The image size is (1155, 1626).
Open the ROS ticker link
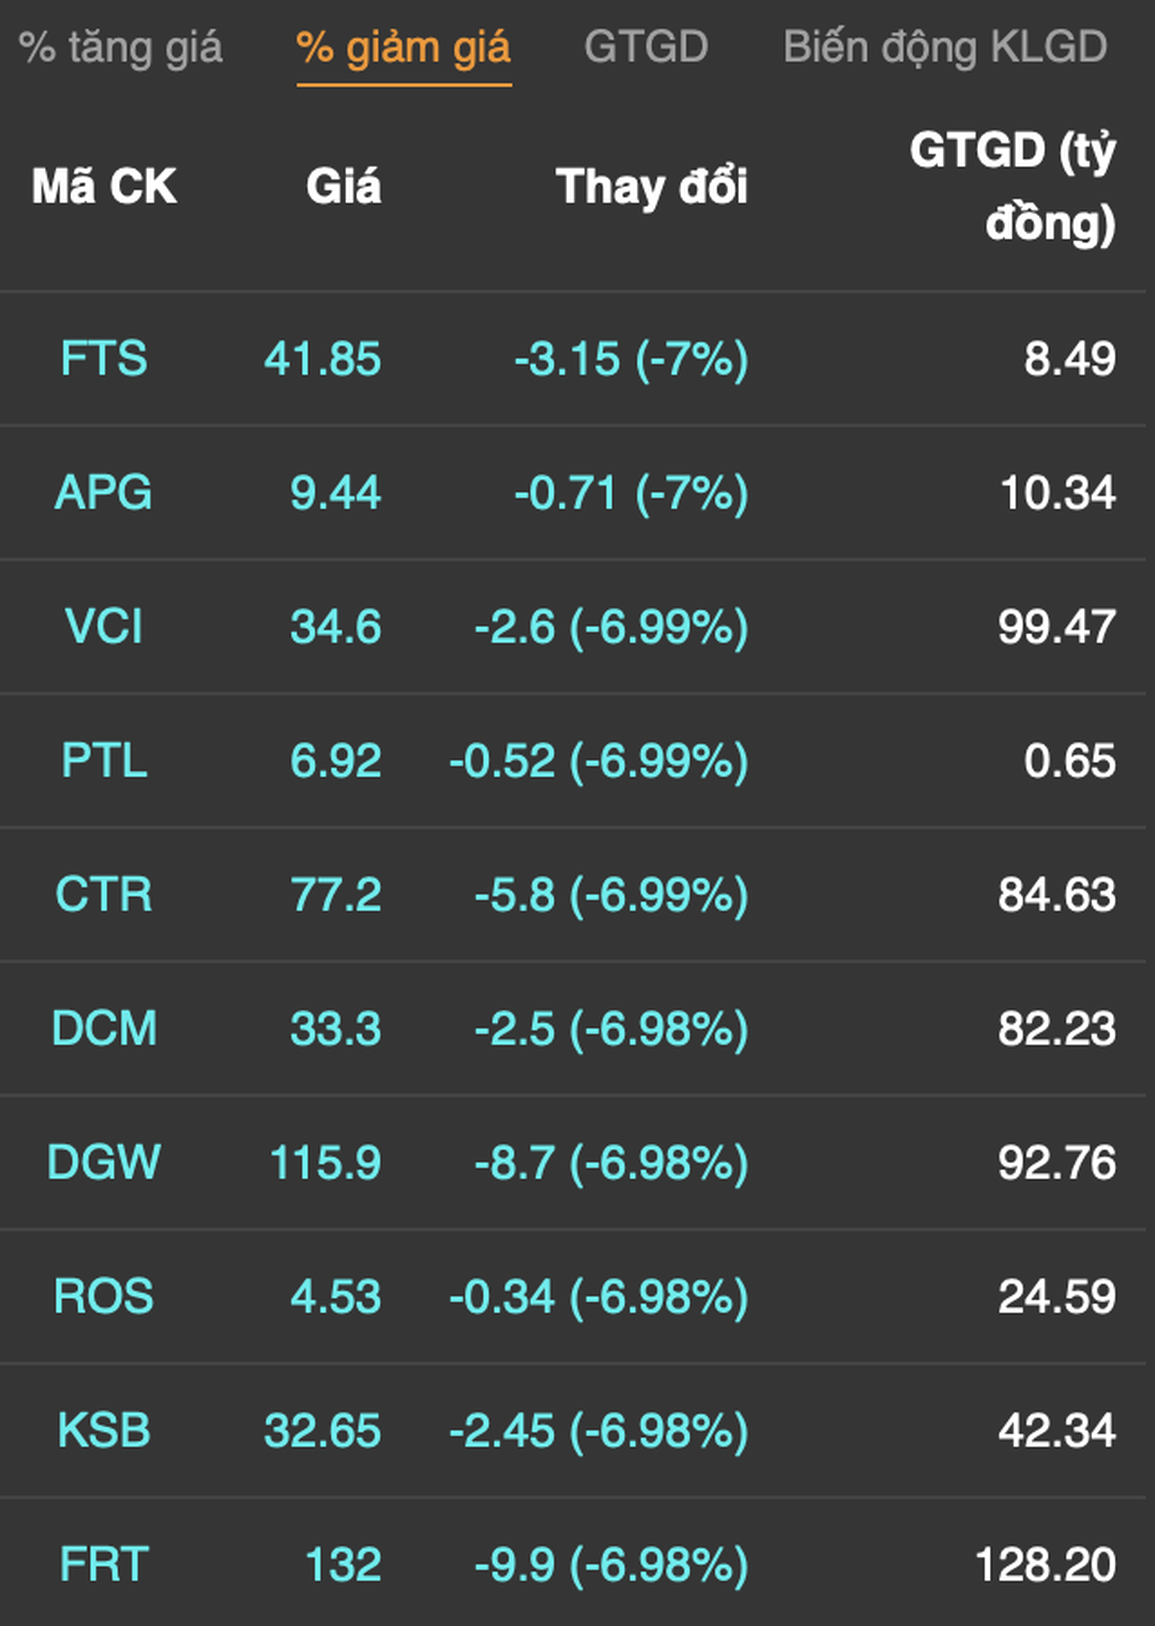(104, 1297)
